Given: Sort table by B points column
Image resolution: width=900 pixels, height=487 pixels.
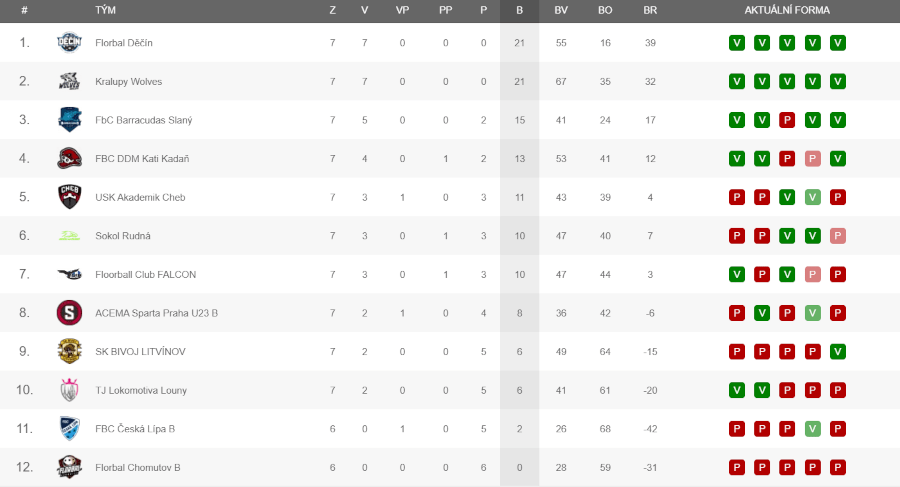Looking at the screenshot, I should click(519, 10).
